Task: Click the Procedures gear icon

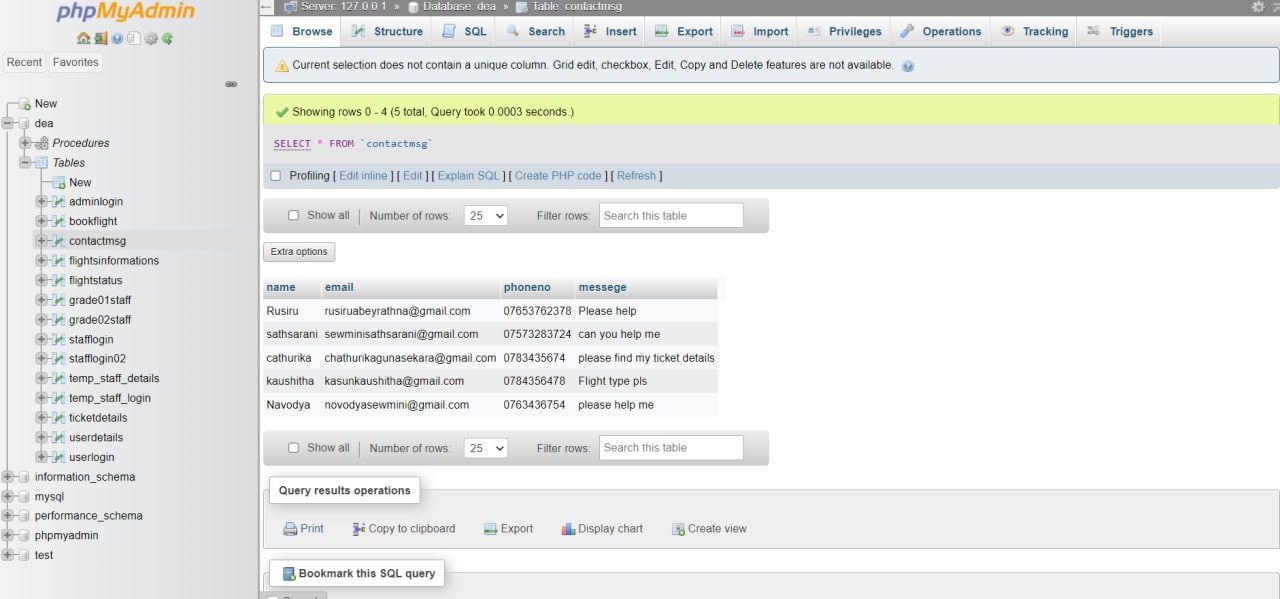Action: (42, 143)
